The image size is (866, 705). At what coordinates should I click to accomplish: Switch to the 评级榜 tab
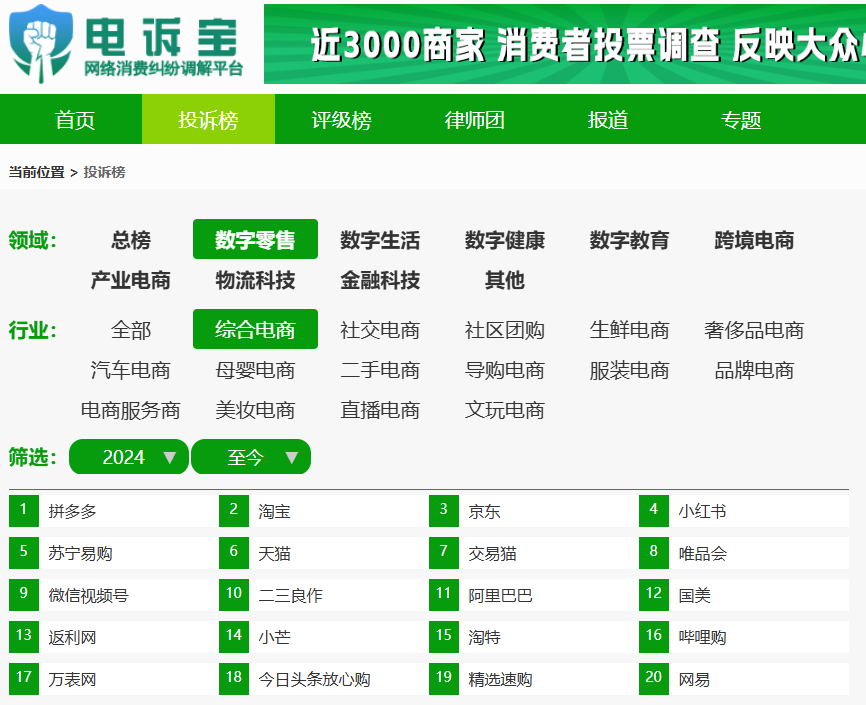click(x=341, y=120)
